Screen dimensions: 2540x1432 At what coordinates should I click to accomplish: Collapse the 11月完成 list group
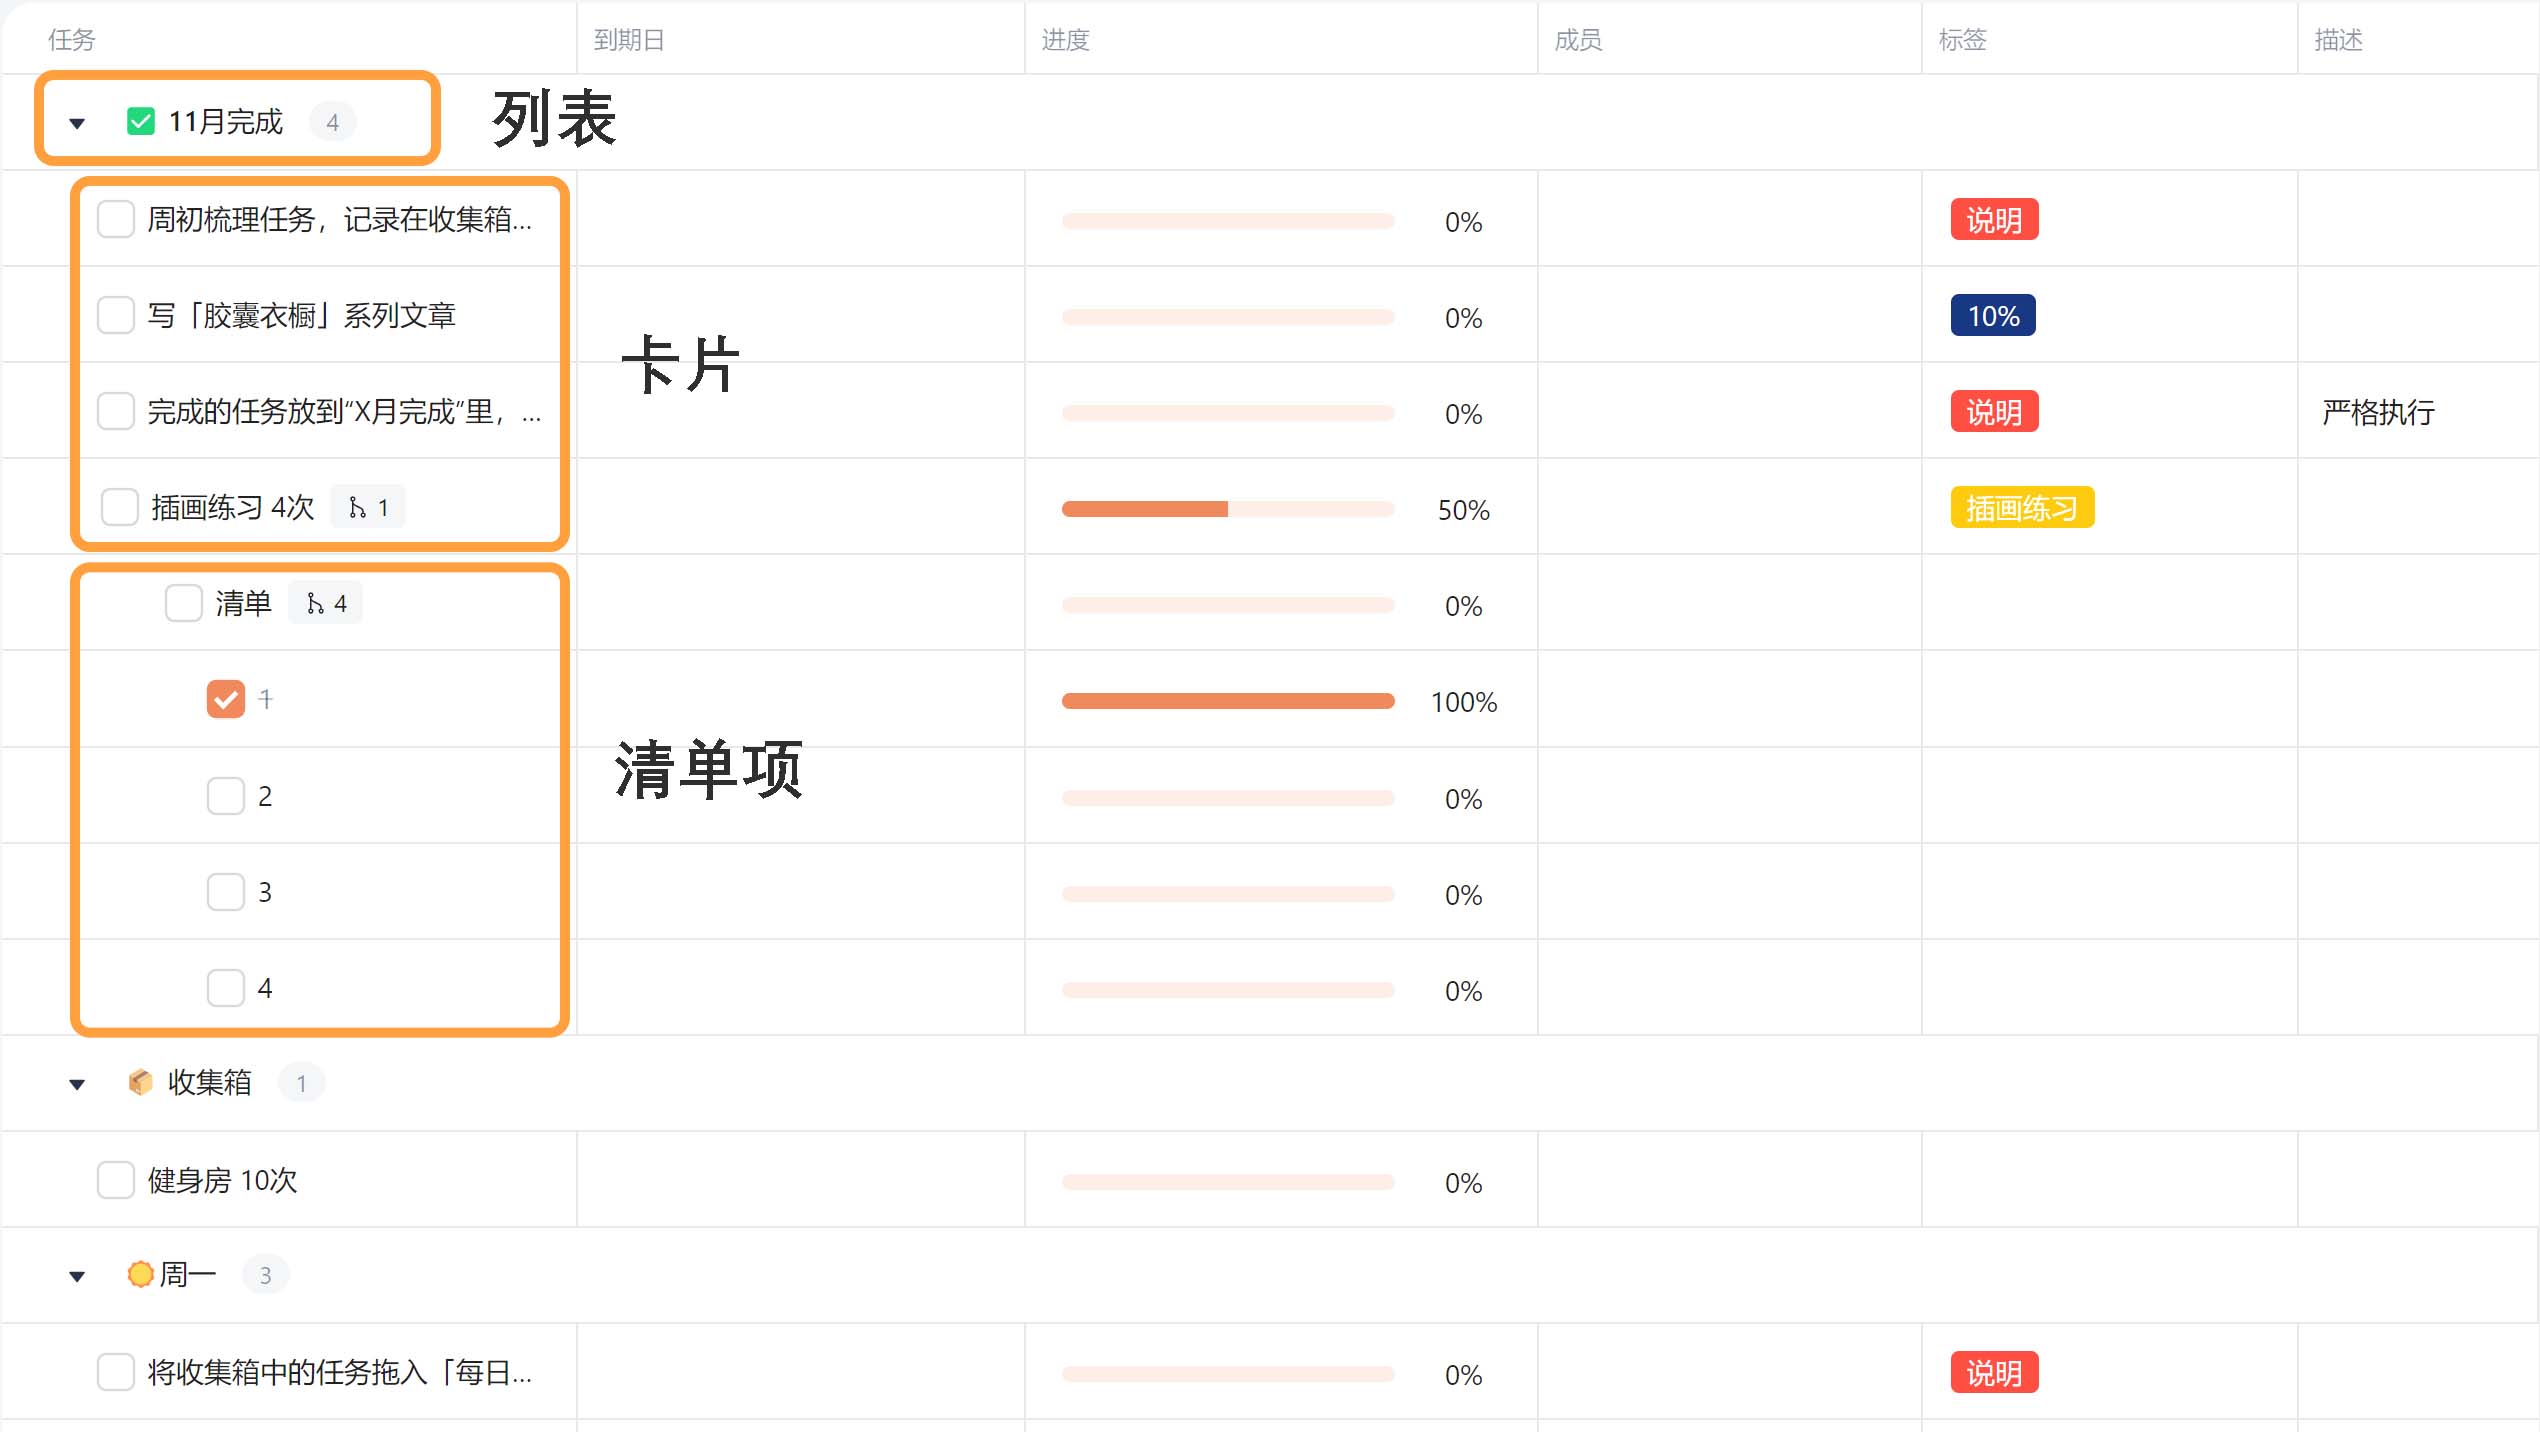[77, 124]
